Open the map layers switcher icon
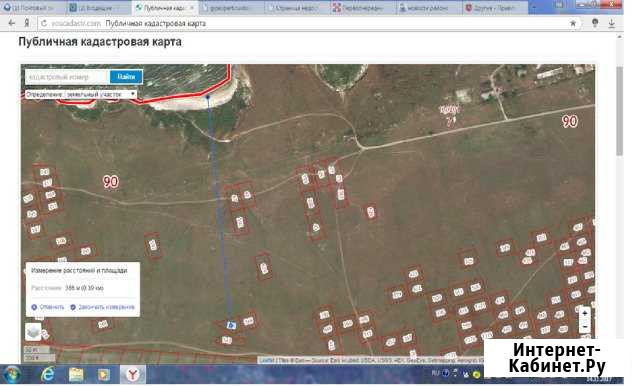 point(34,331)
